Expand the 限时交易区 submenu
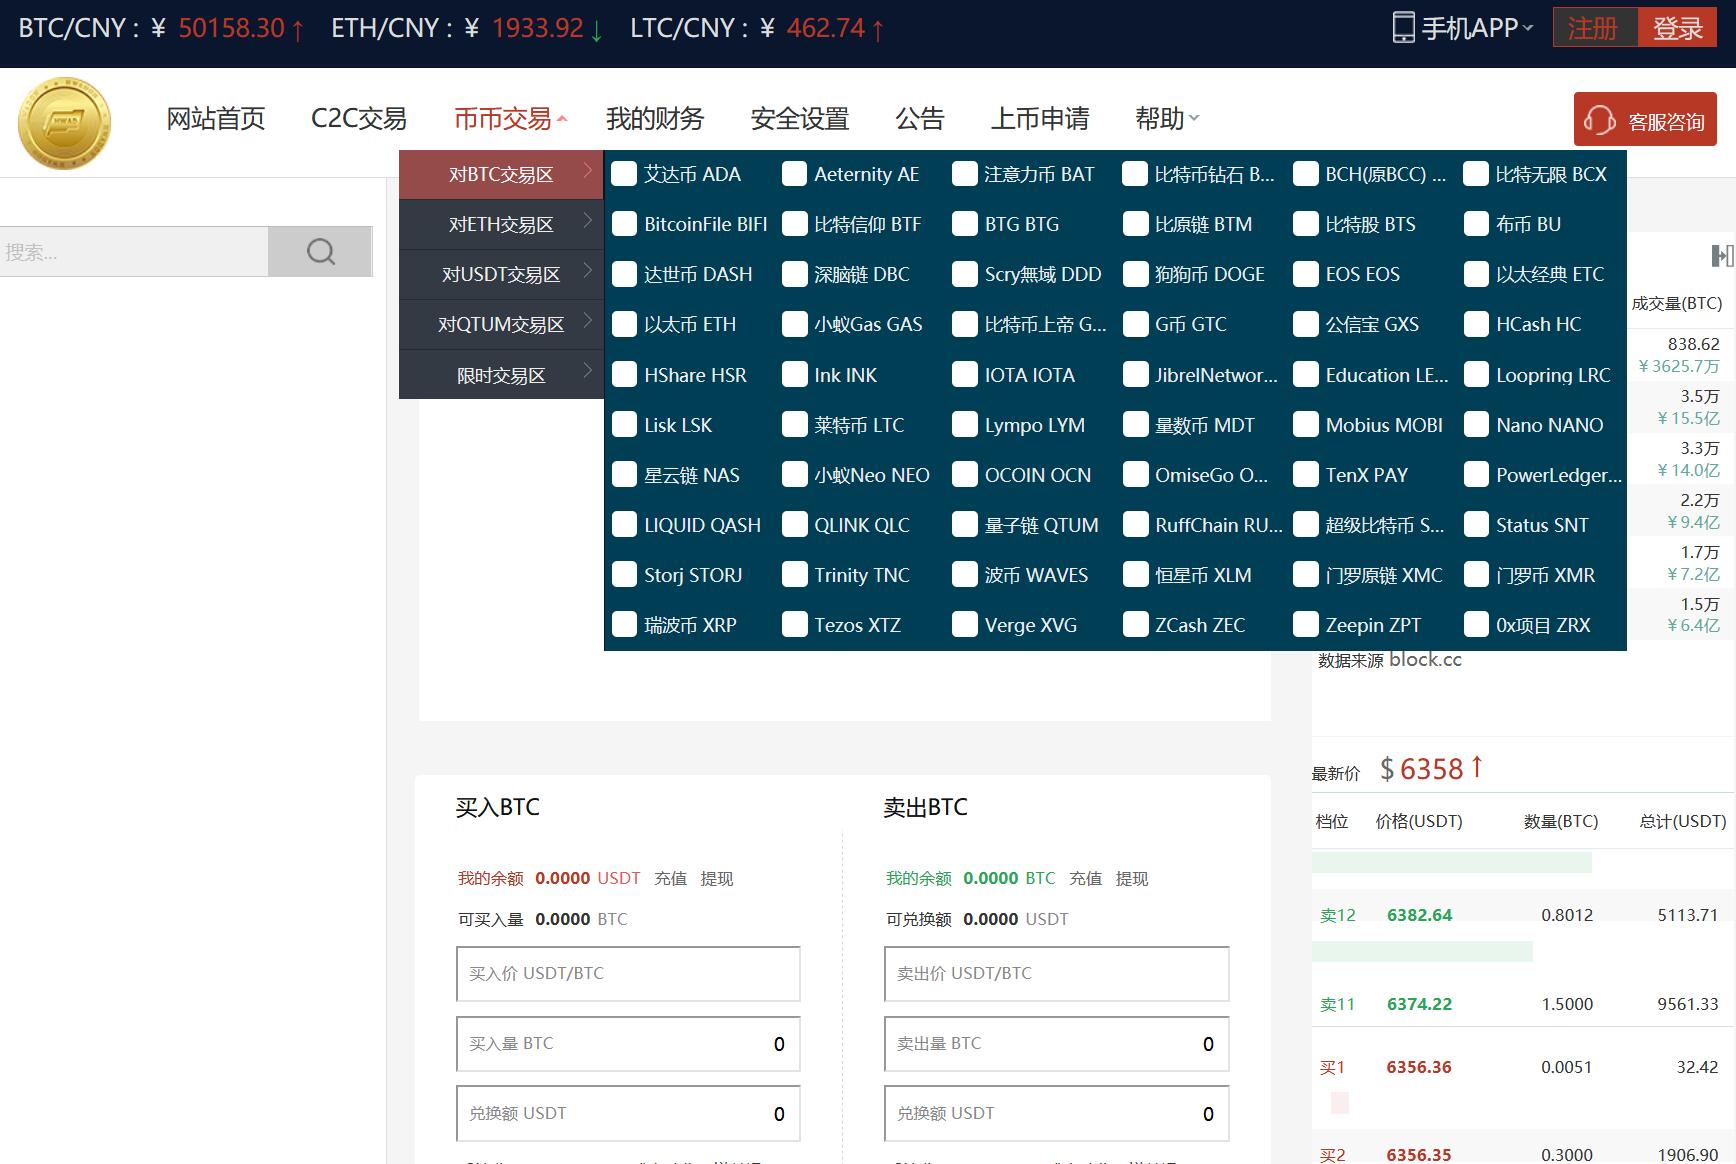Screen dimensions: 1736x1164 pos(501,375)
